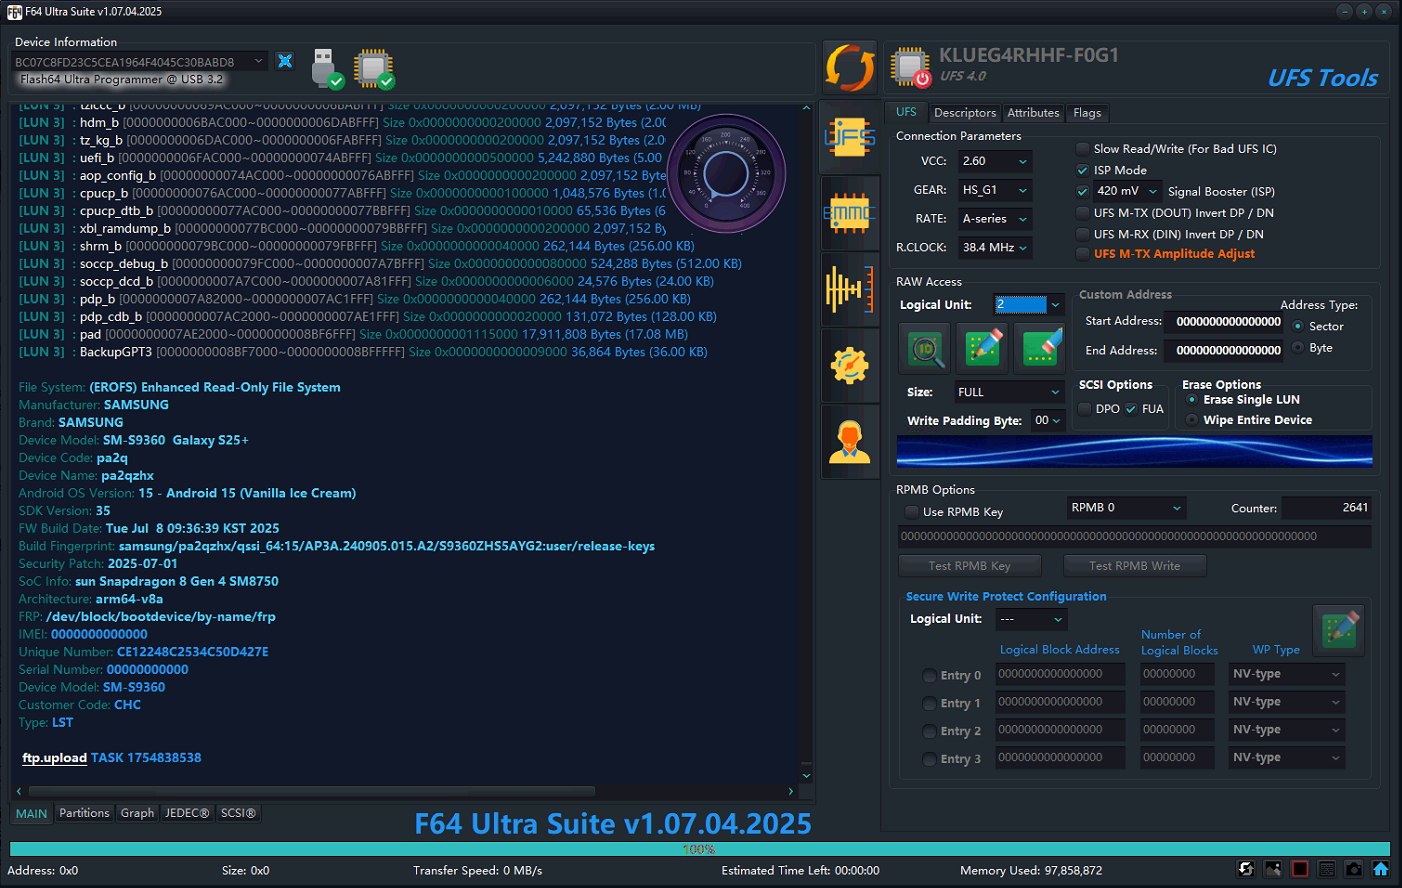Enable UFS M-TX (DOUT) Invert DP/DN
The image size is (1402, 888).
(1082, 213)
